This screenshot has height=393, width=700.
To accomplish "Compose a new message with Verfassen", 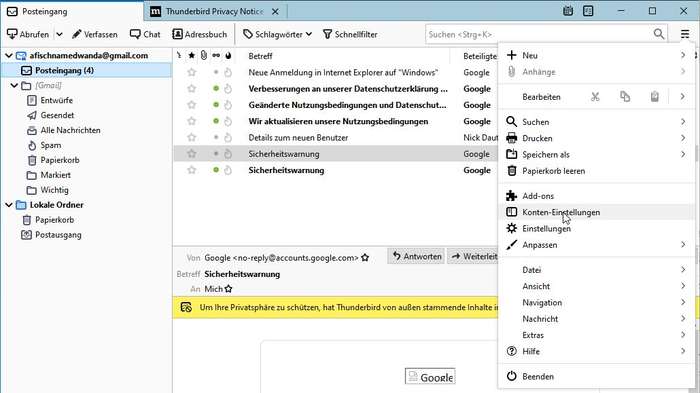I will click(95, 34).
